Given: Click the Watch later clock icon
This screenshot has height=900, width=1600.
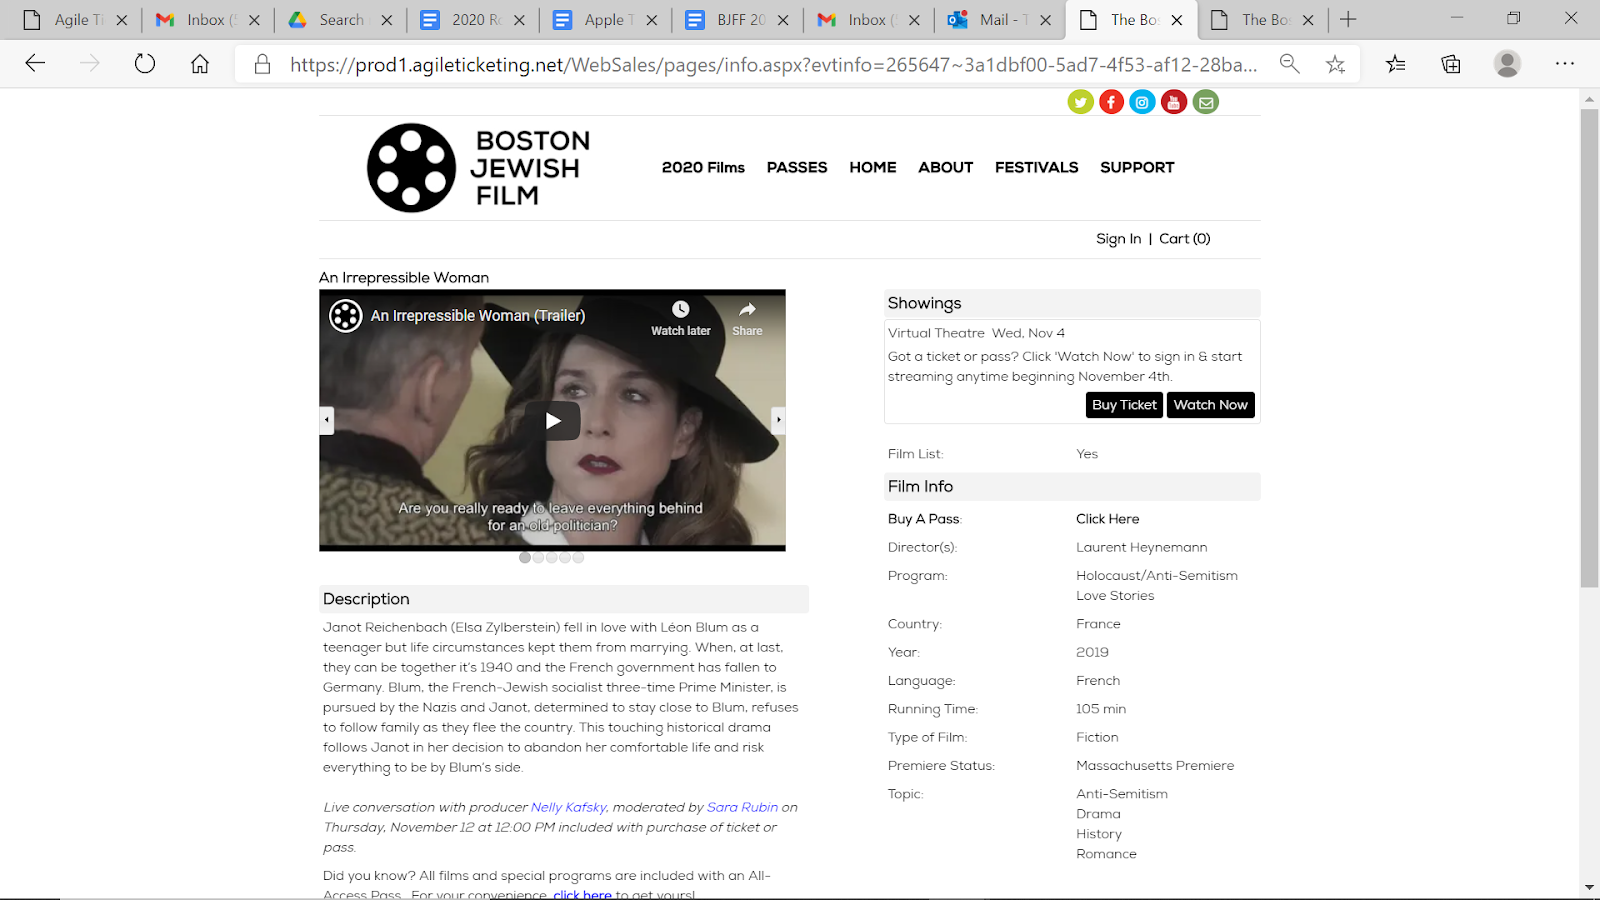Looking at the screenshot, I should point(681,310).
